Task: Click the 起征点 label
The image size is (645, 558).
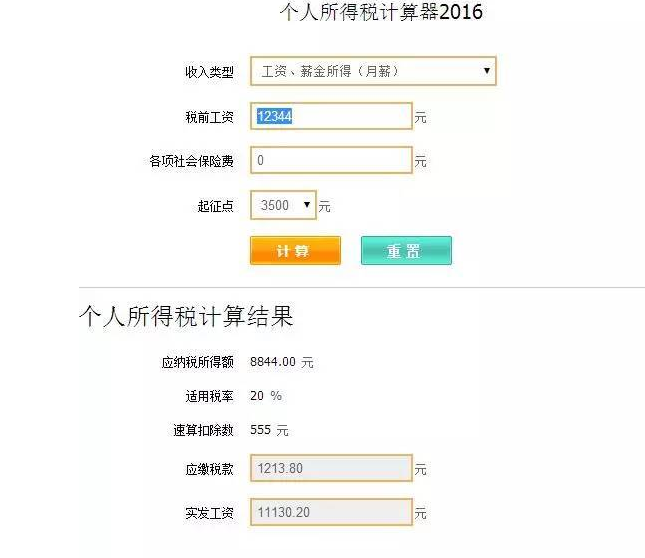Action: (x=215, y=206)
